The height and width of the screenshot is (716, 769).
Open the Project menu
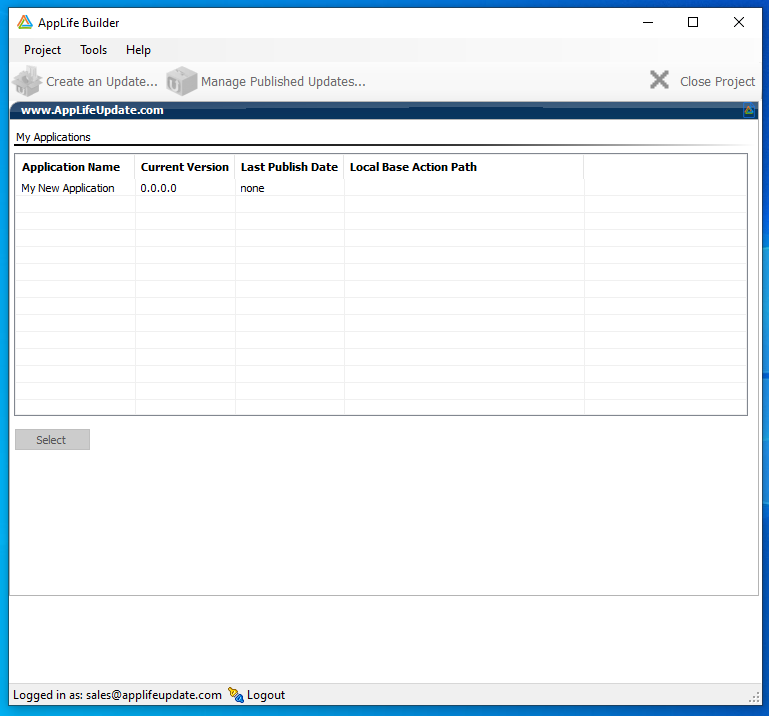click(x=42, y=50)
